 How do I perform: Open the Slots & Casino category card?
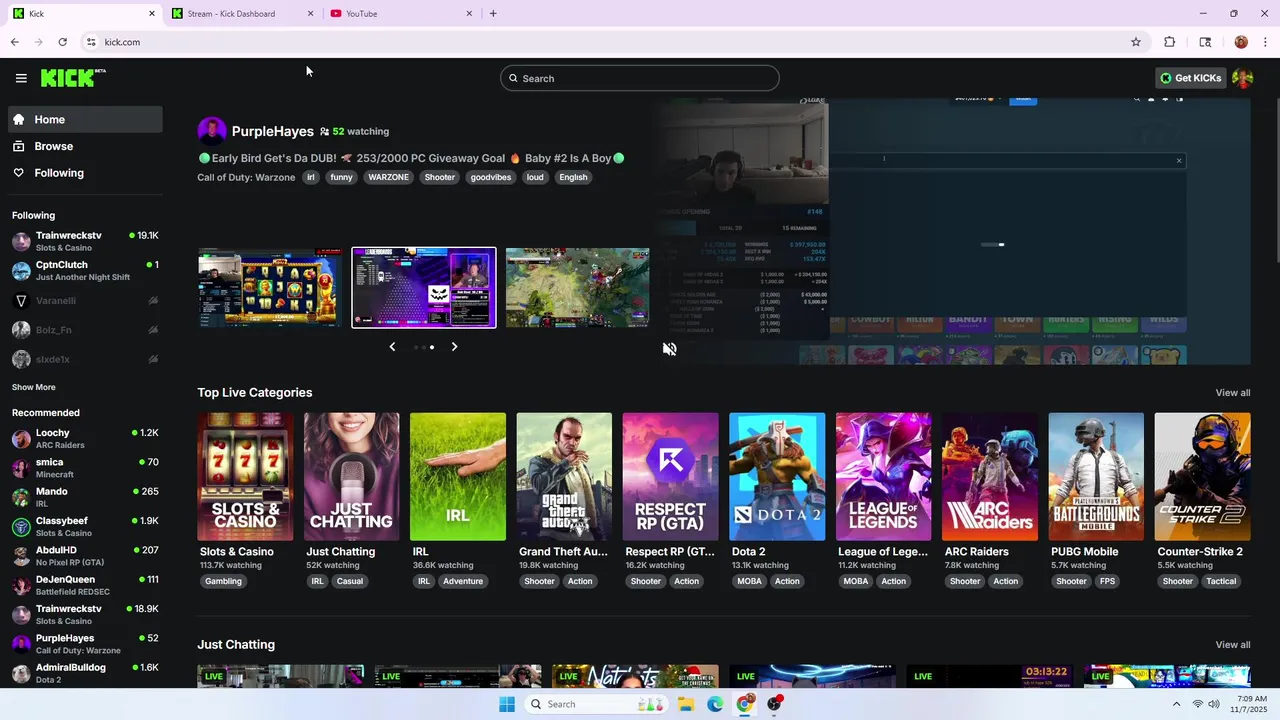245,477
